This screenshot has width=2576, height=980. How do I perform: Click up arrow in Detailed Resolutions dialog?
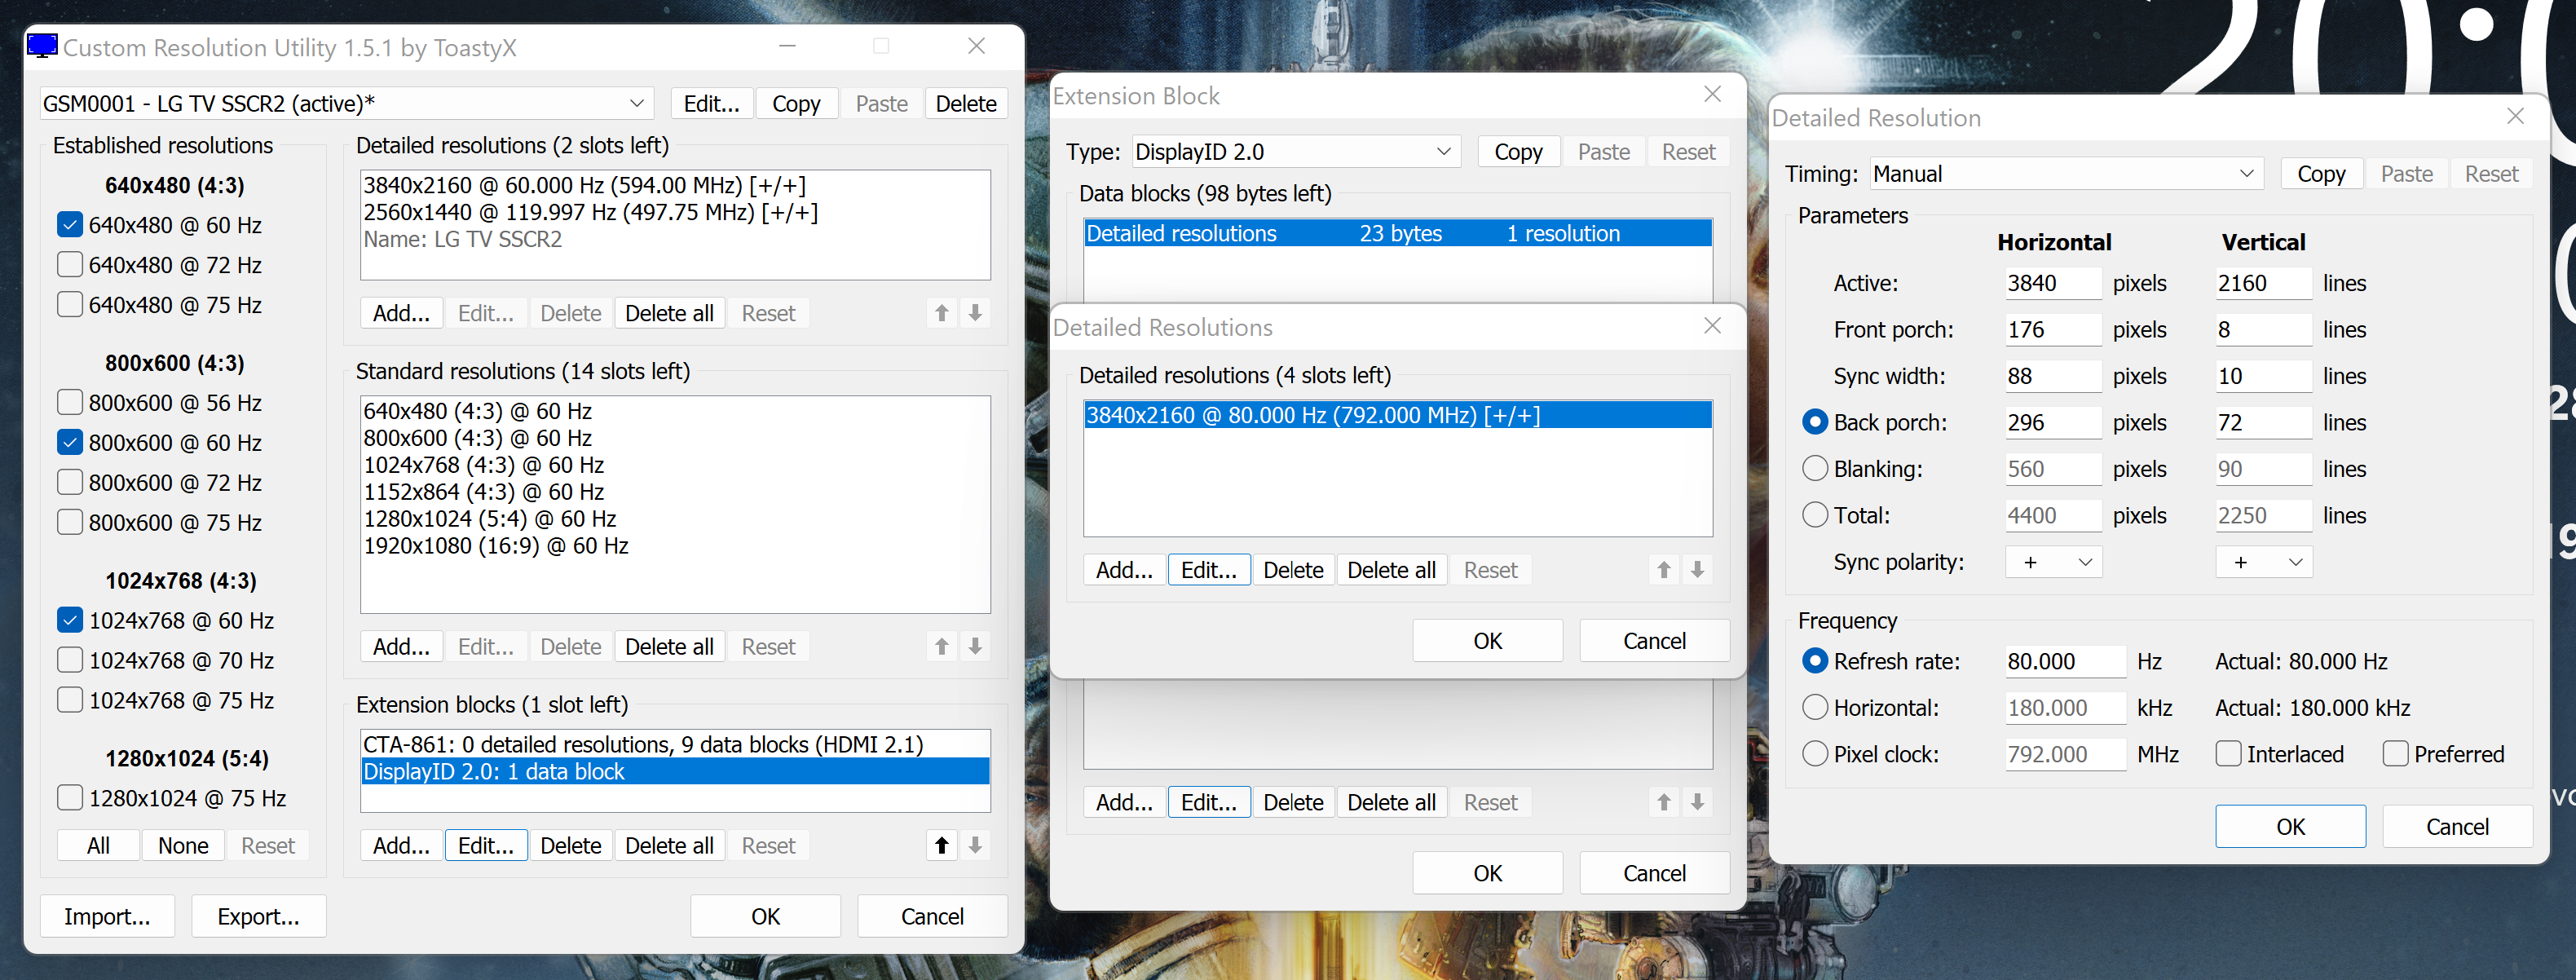1663,570
